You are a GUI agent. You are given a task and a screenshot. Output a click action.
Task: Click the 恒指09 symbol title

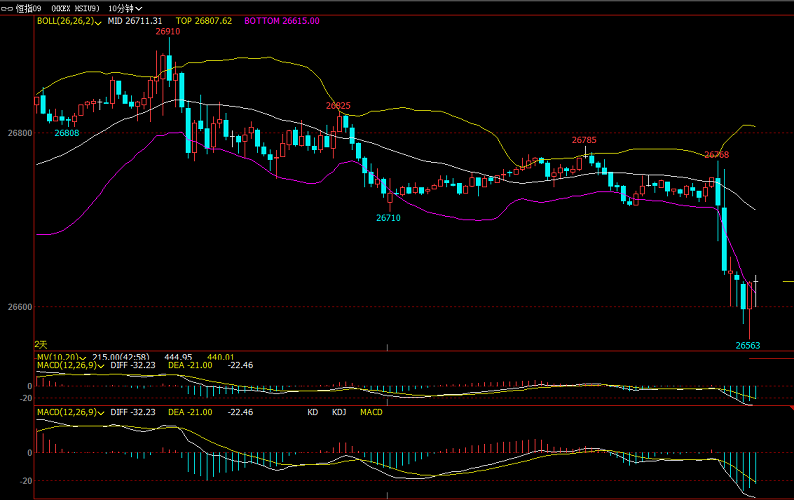click(x=29, y=7)
